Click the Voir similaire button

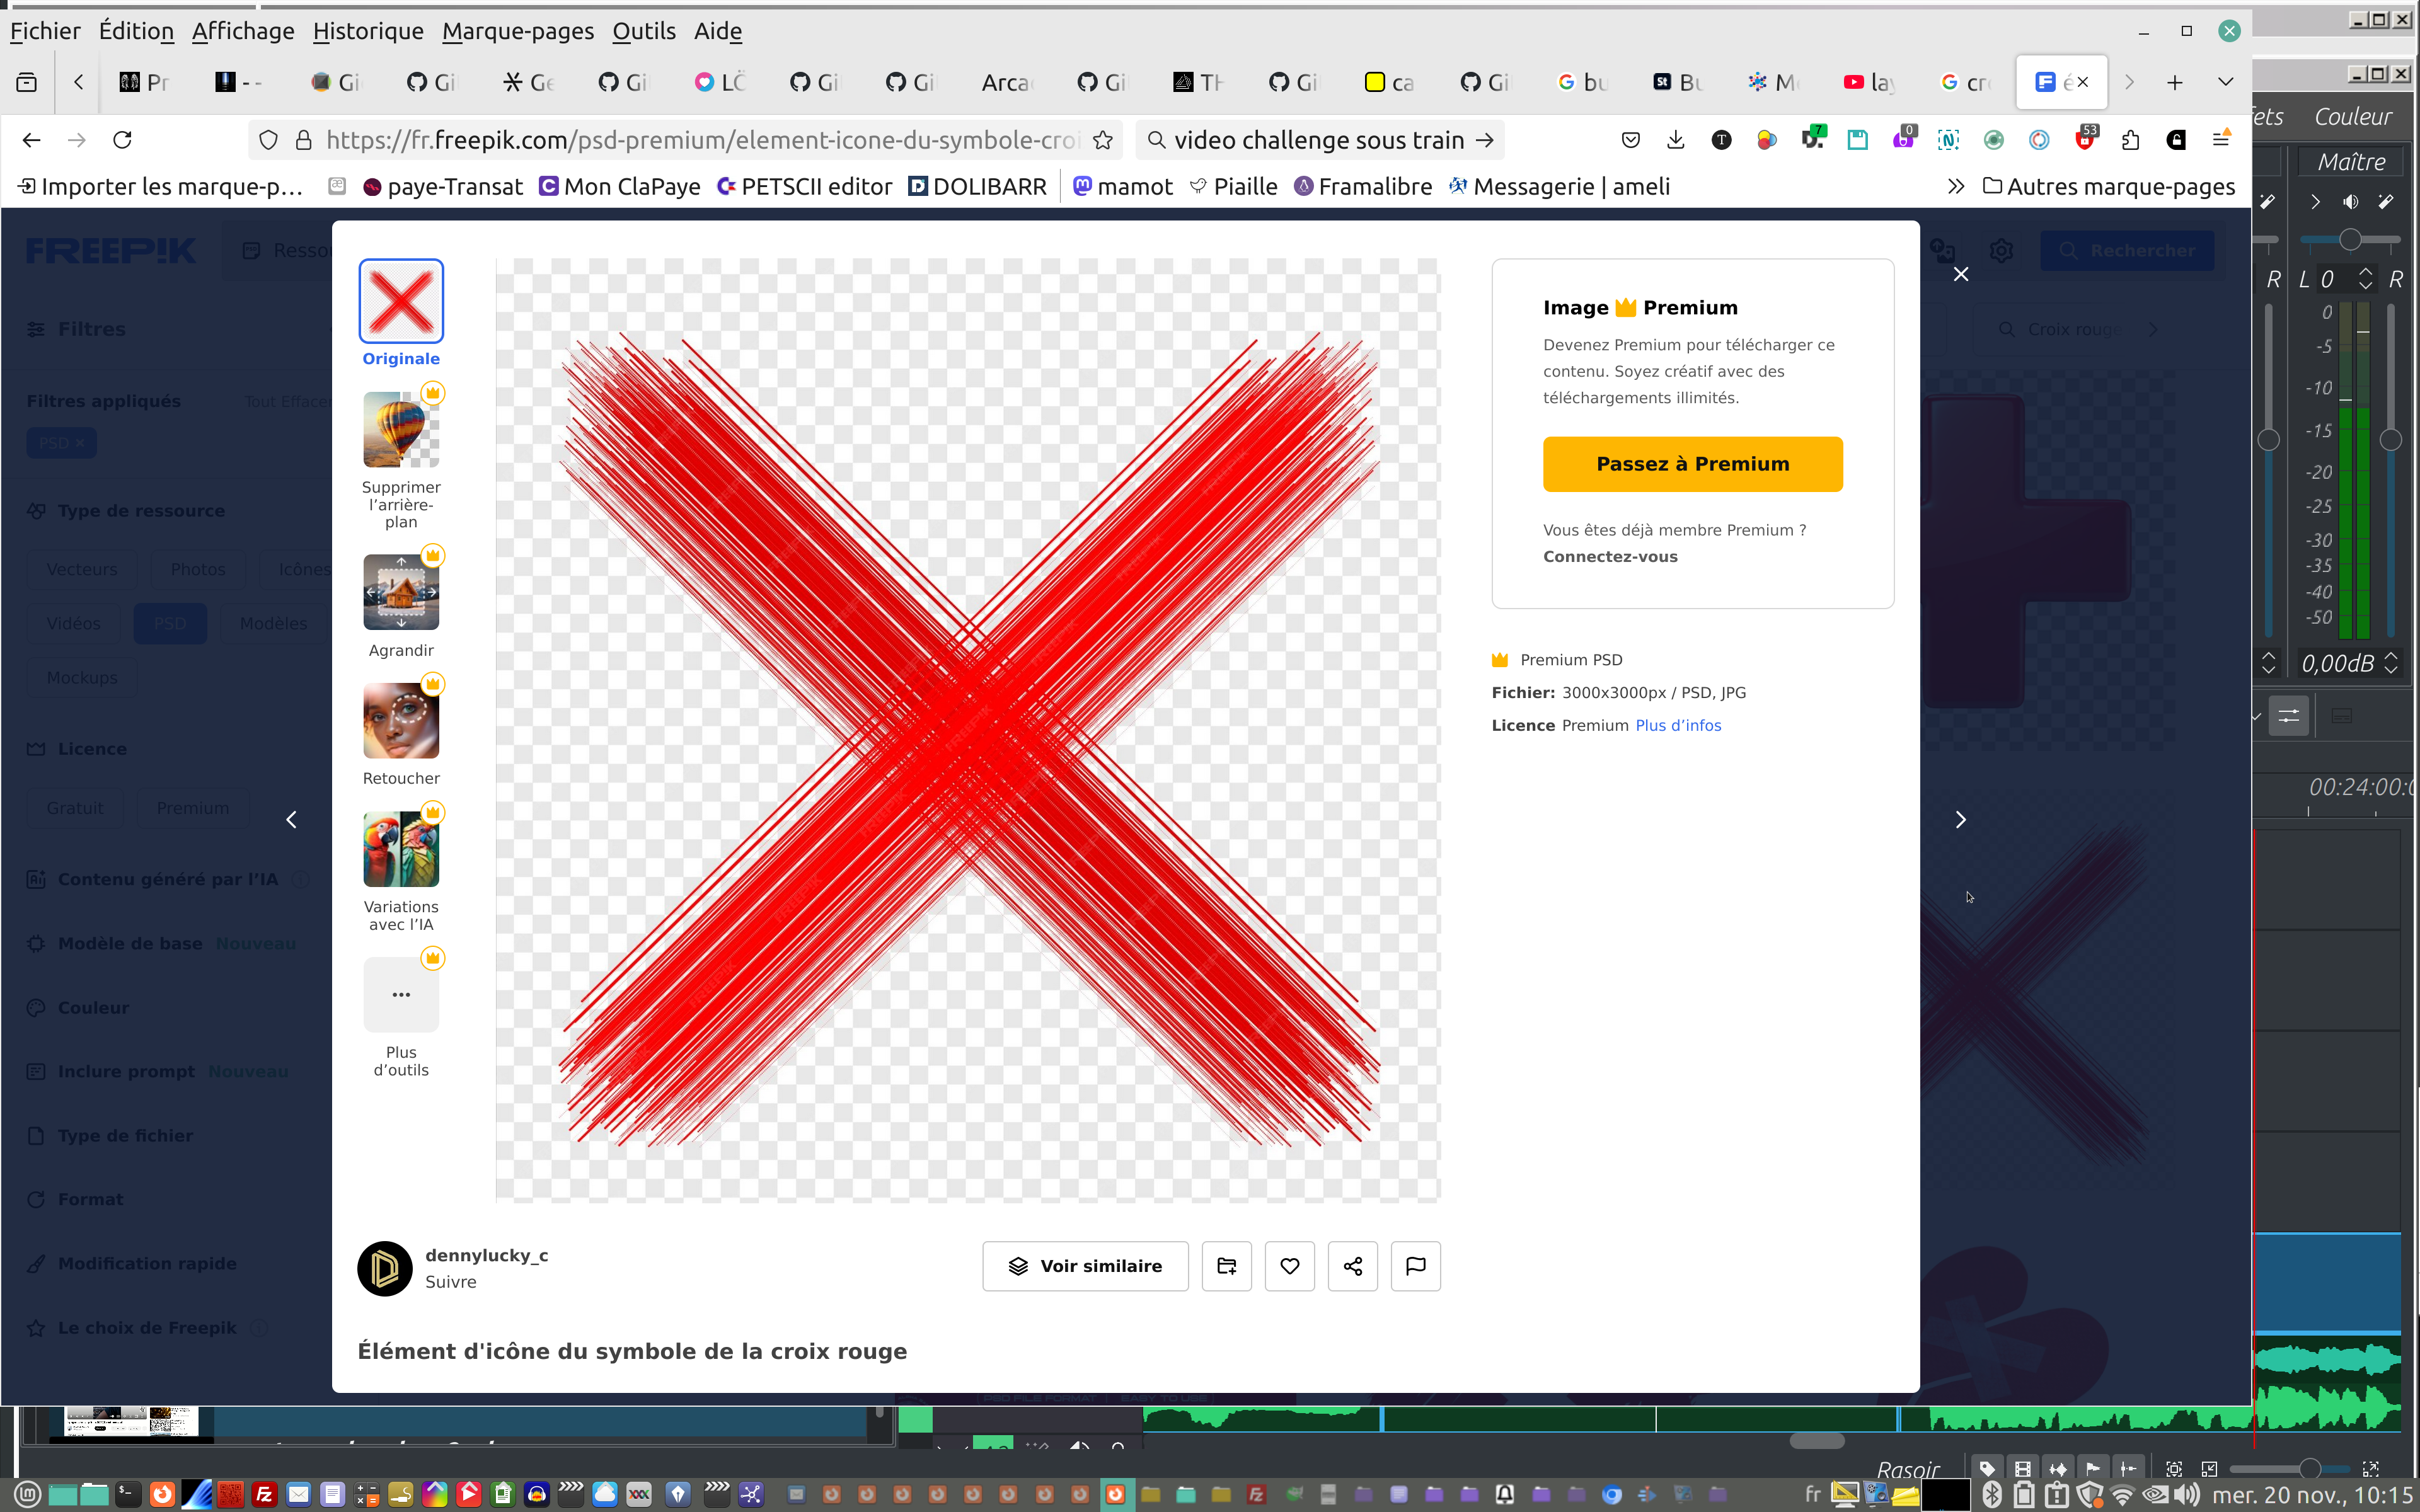pos(1085,1266)
